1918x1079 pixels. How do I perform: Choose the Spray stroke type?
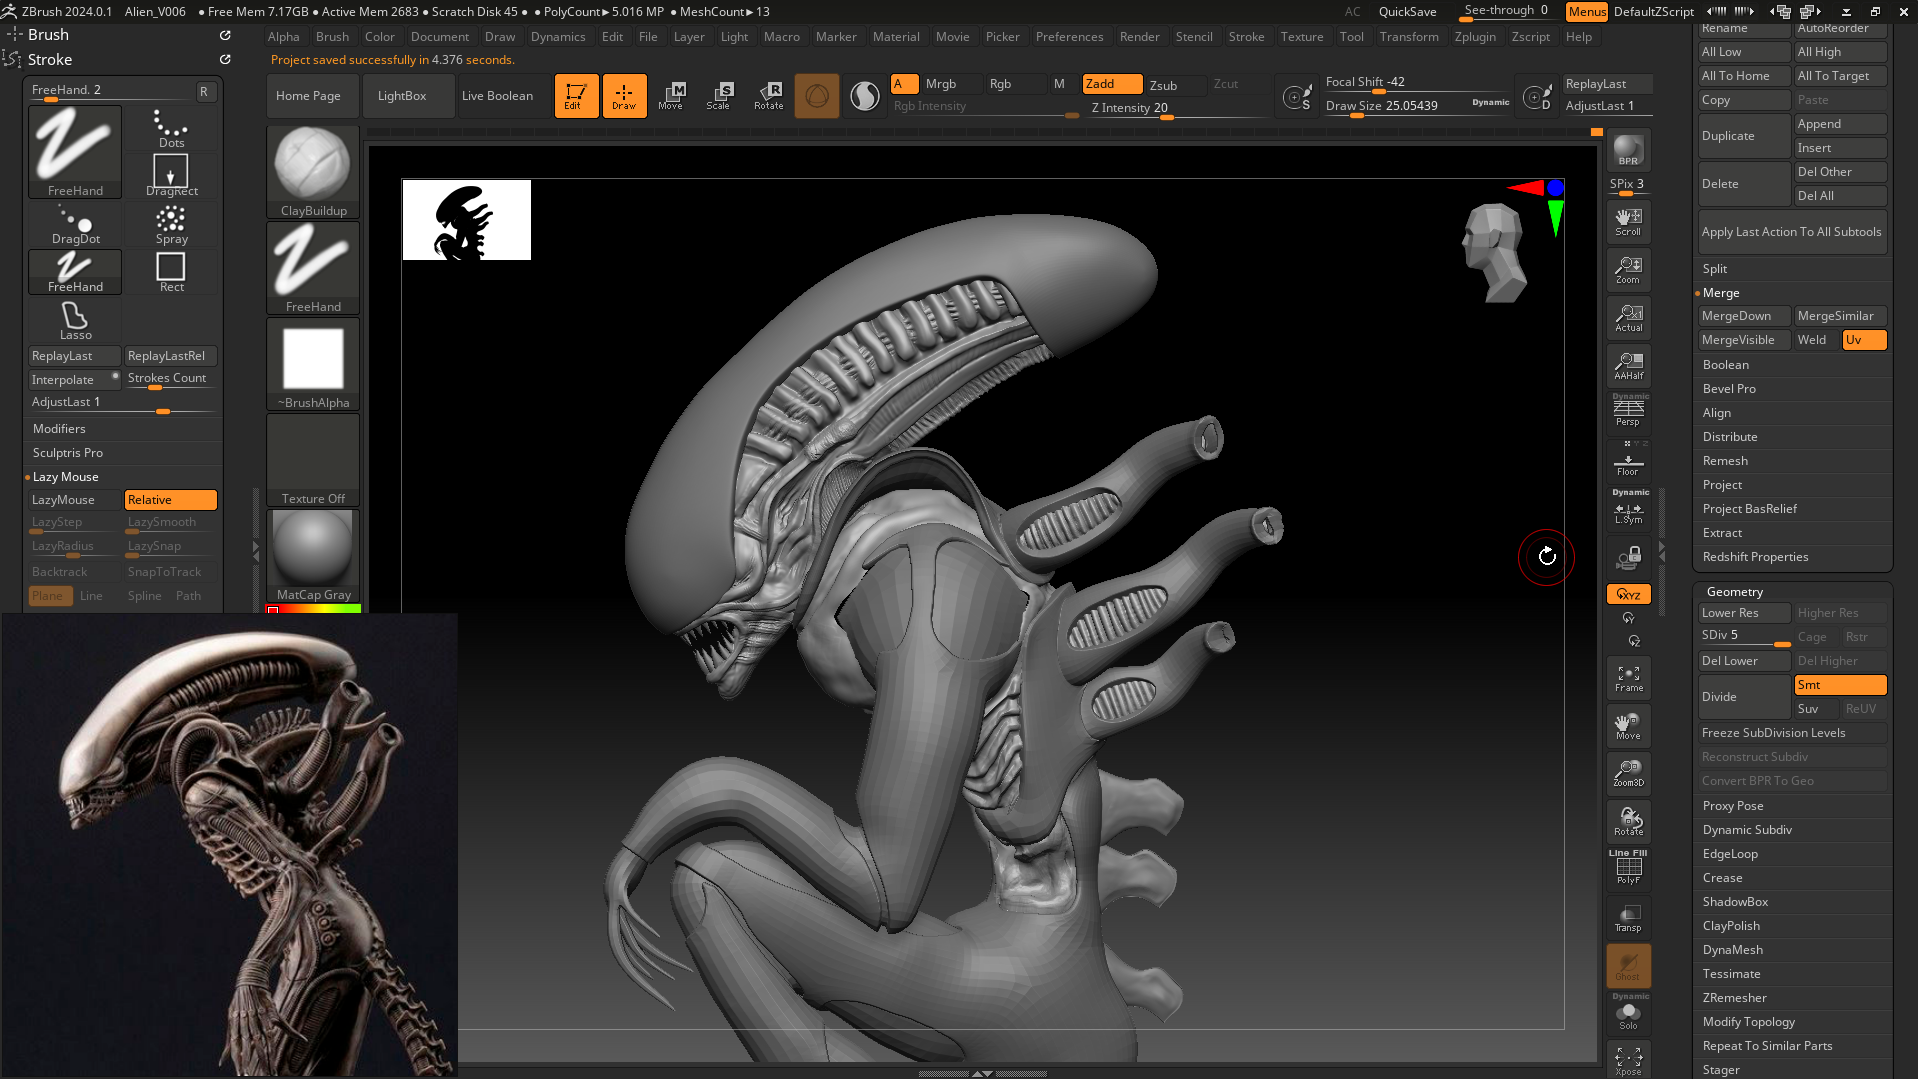point(171,224)
